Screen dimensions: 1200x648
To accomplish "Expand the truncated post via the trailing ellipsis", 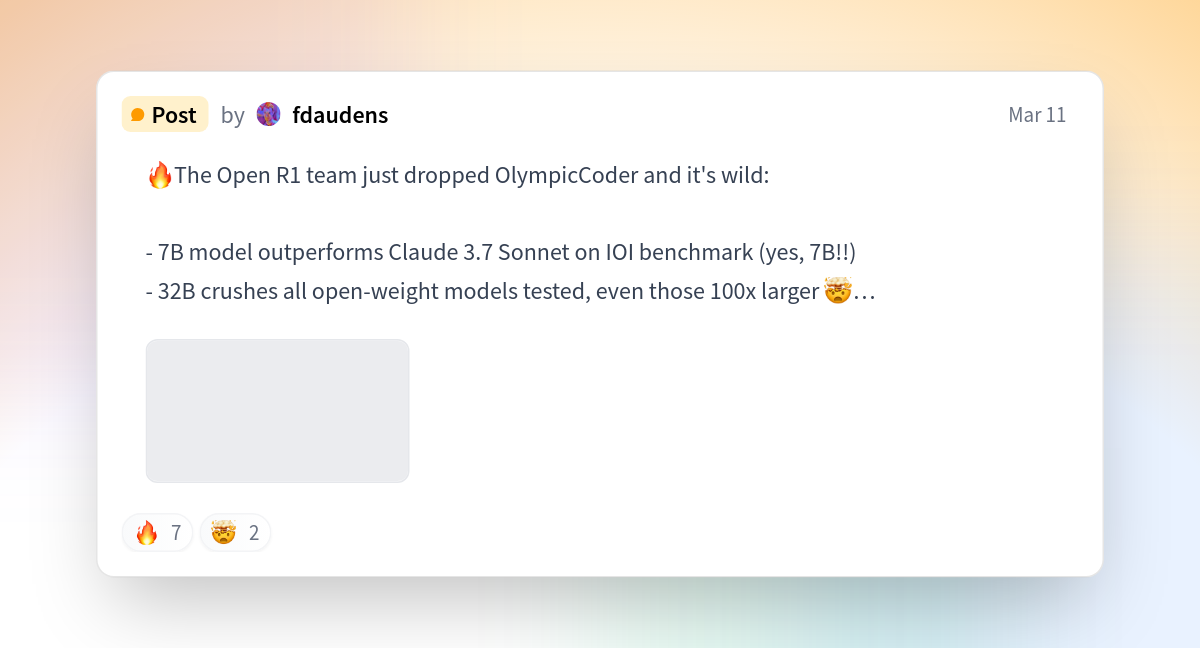I will point(864,292).
